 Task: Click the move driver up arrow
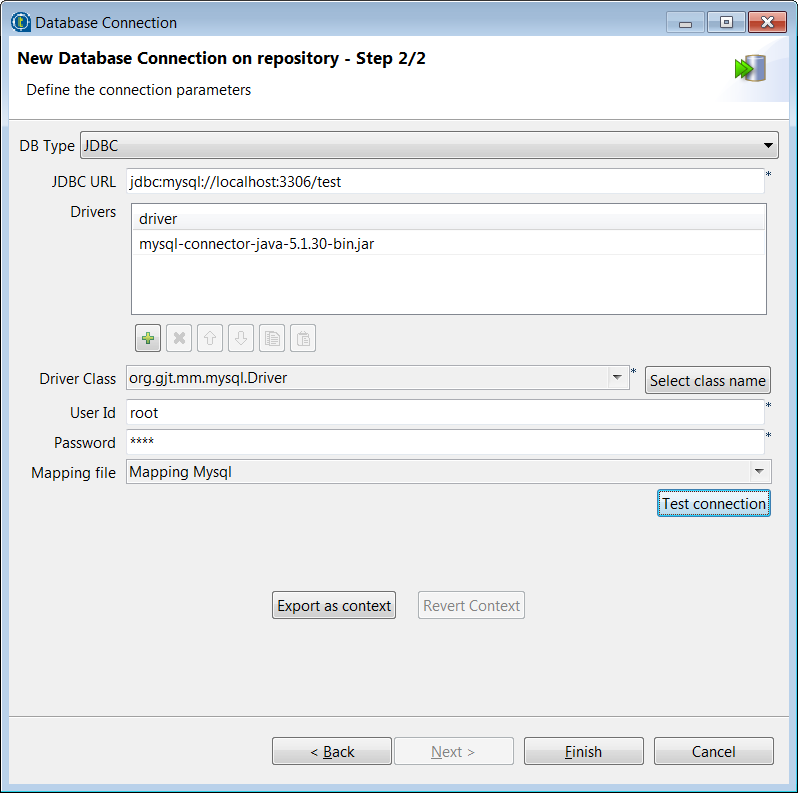pyautogui.click(x=210, y=339)
